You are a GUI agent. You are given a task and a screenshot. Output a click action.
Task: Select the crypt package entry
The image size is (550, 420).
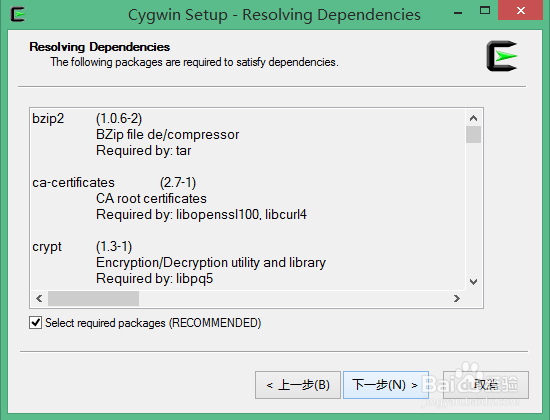(x=47, y=247)
